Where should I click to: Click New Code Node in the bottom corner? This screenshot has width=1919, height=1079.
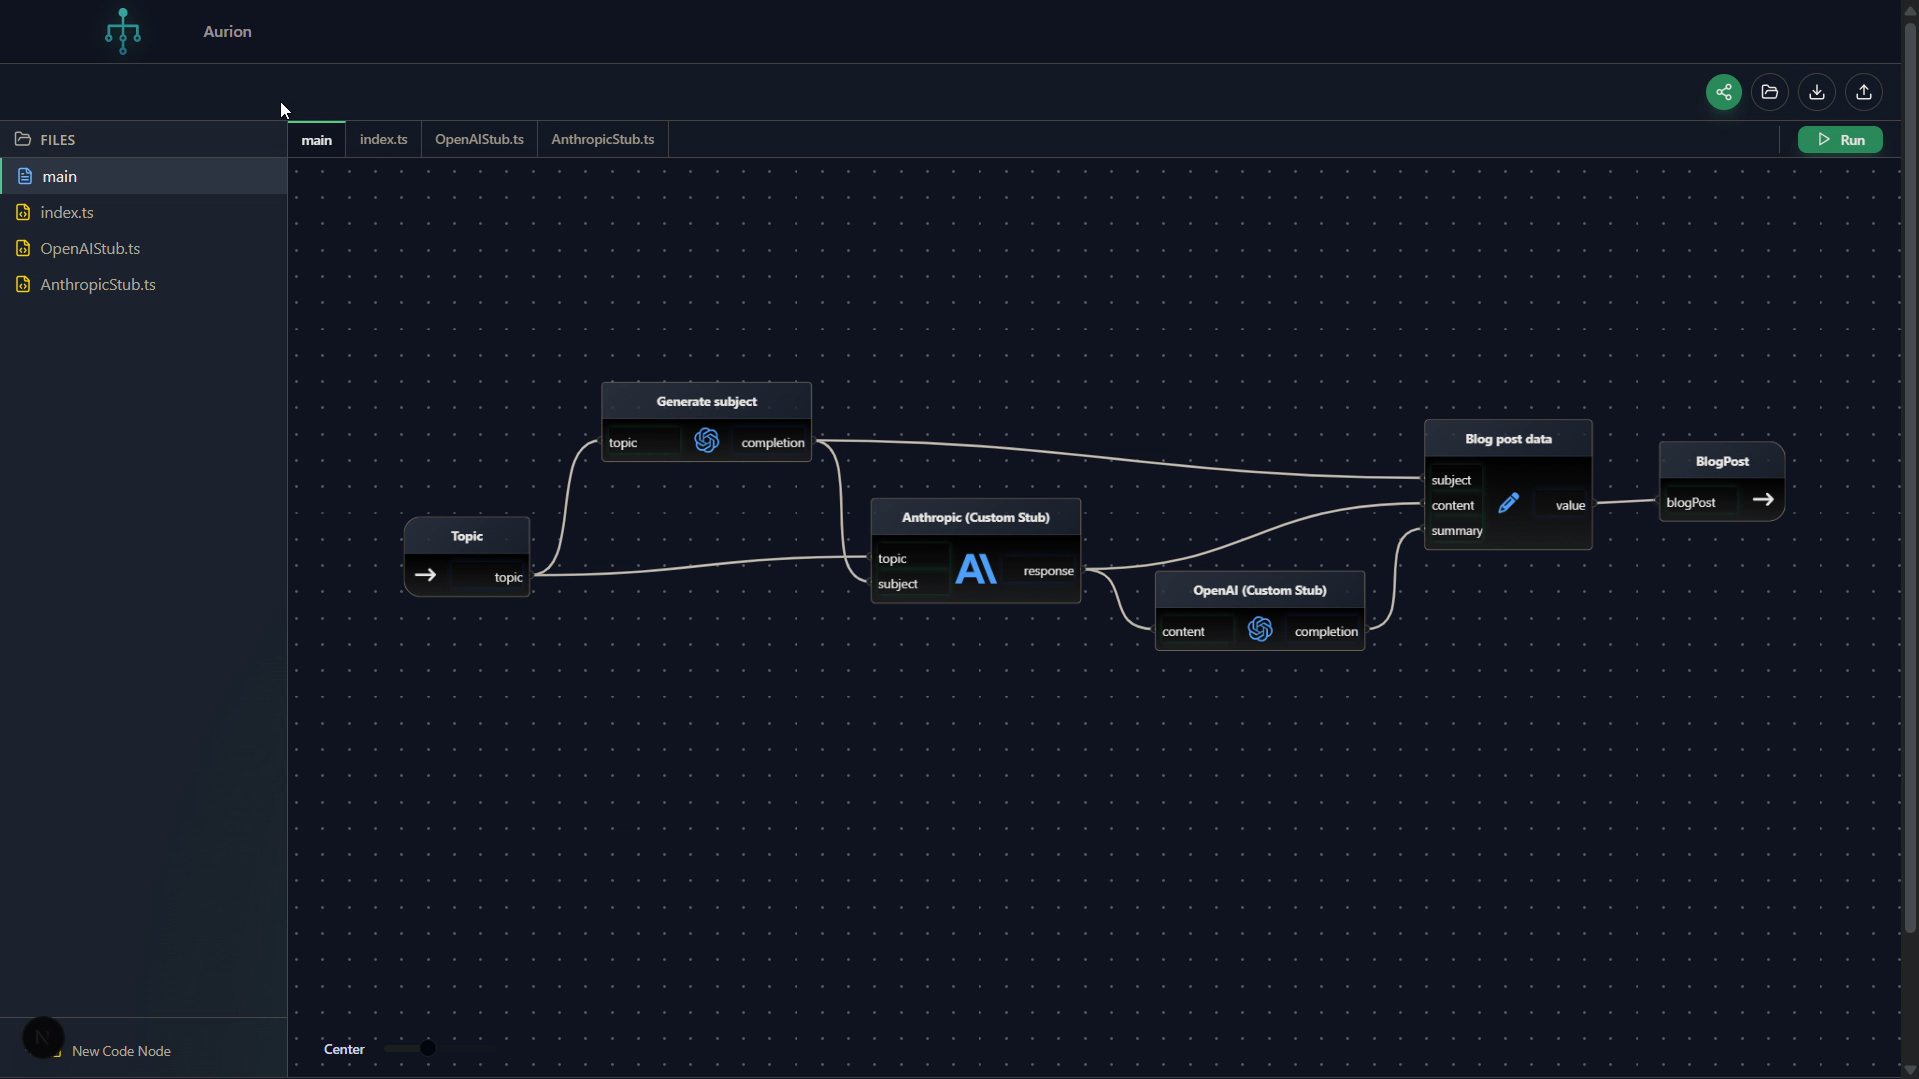coord(123,1051)
